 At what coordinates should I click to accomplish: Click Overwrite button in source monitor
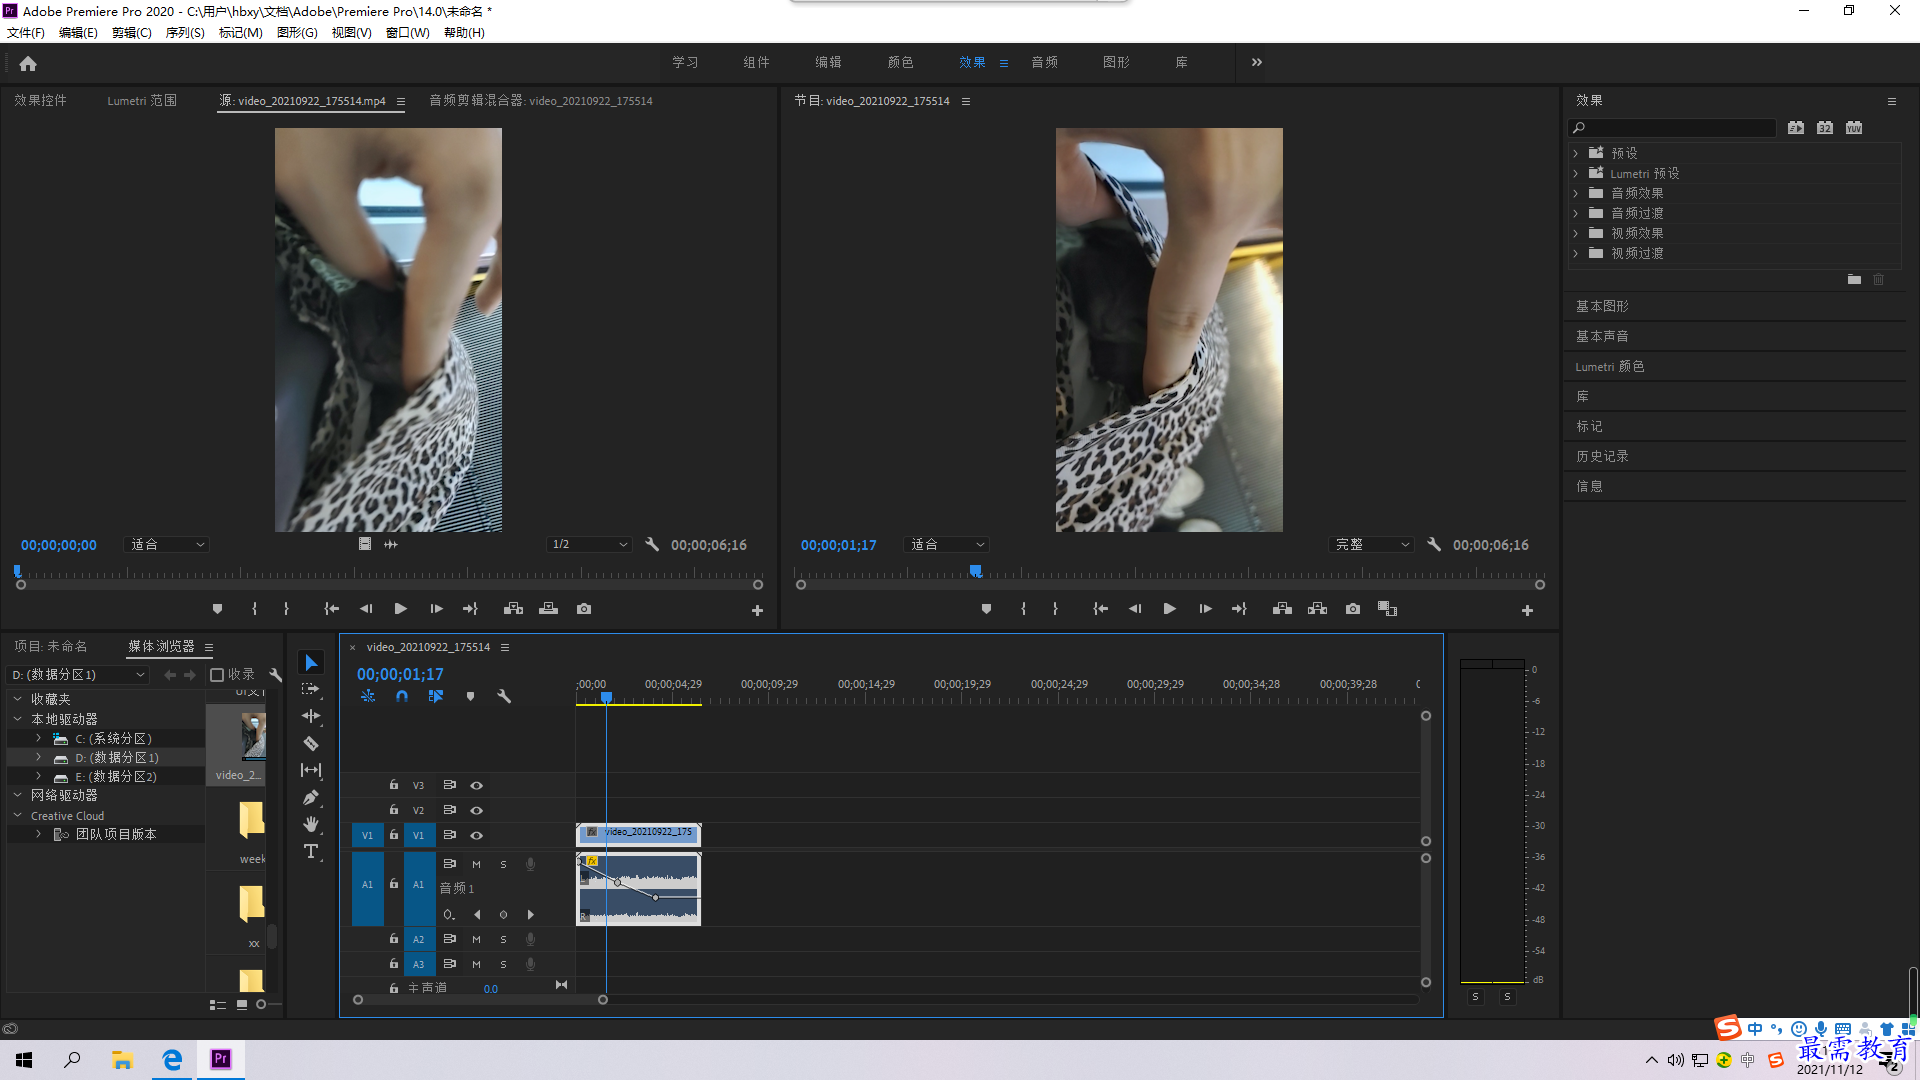[x=548, y=609]
